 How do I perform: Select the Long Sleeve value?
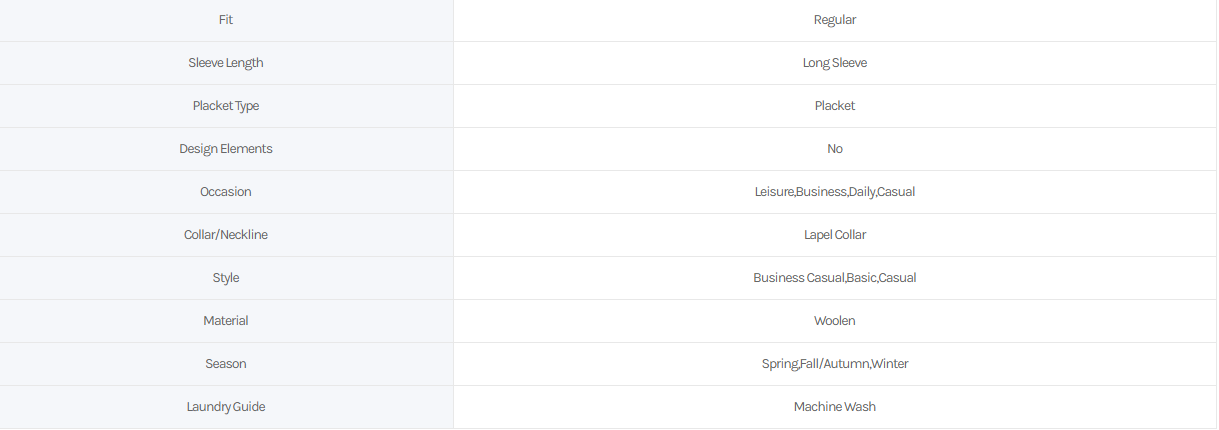point(835,63)
